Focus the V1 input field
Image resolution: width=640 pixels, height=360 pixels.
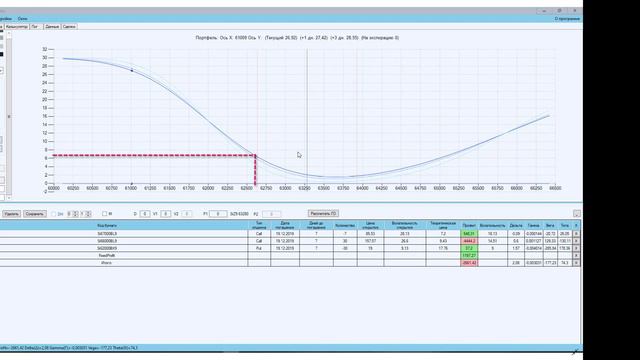coord(165,214)
